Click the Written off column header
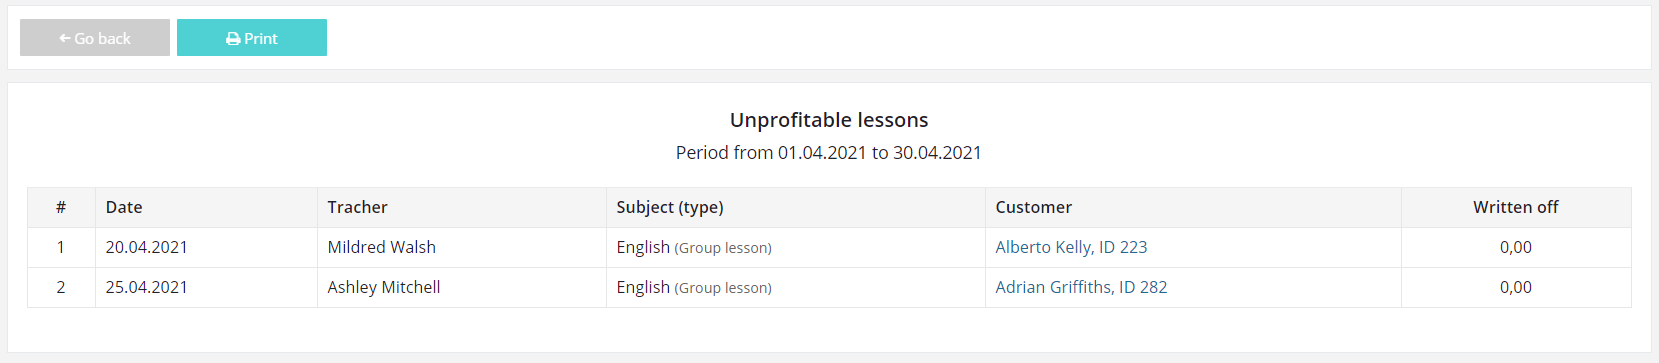 [x=1516, y=207]
